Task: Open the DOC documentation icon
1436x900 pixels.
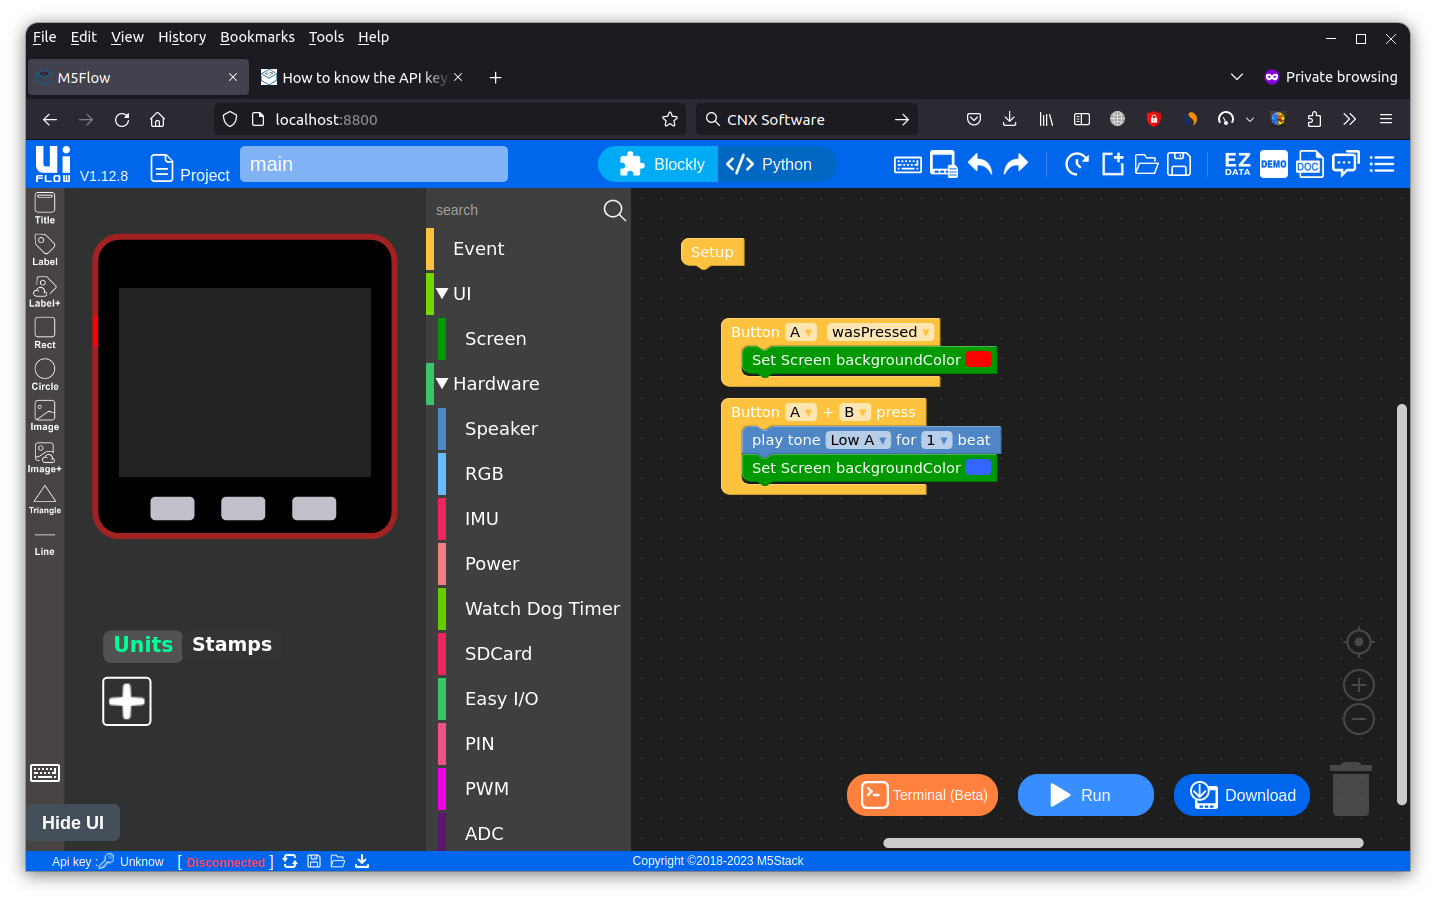Action: click(x=1310, y=164)
